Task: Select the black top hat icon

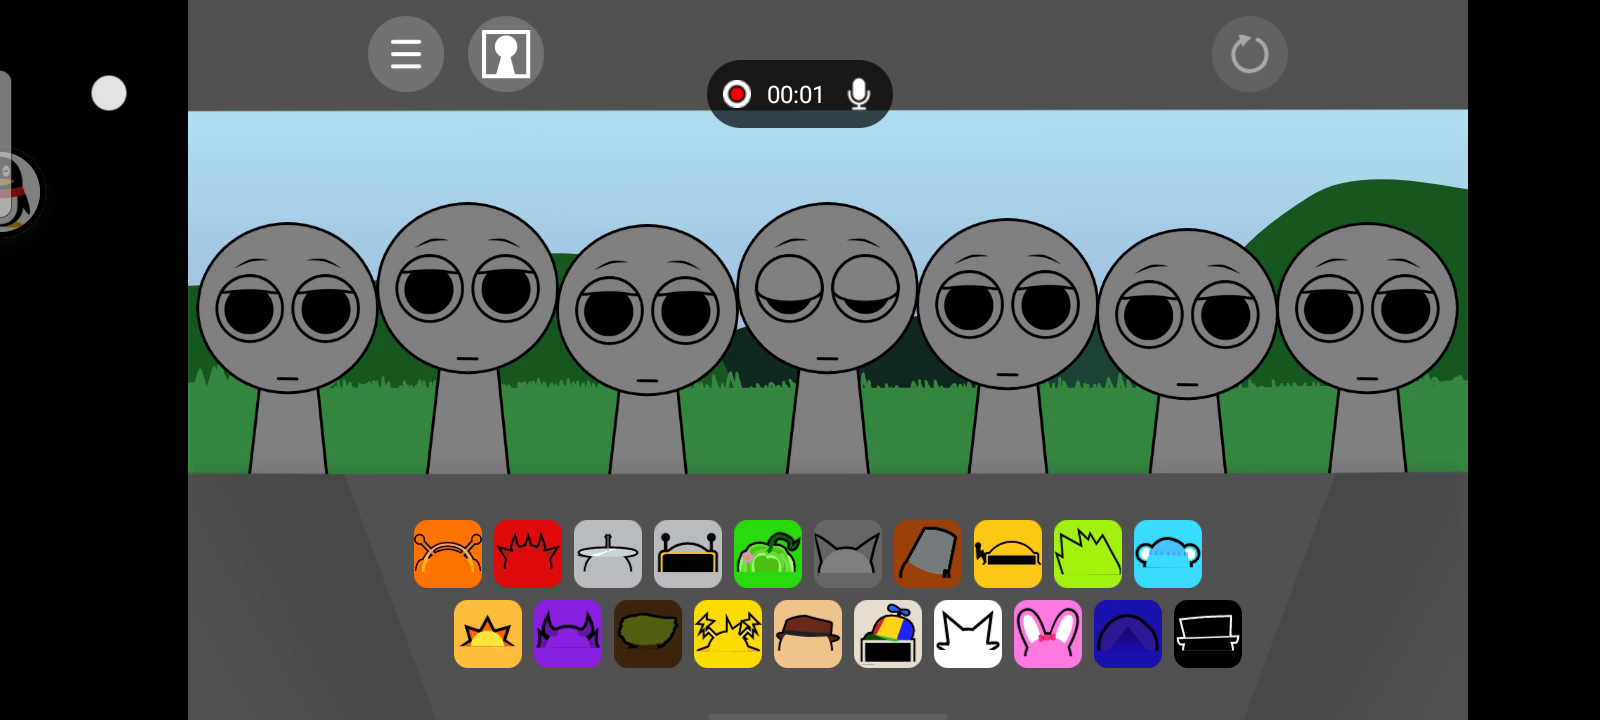Action: 1208,634
